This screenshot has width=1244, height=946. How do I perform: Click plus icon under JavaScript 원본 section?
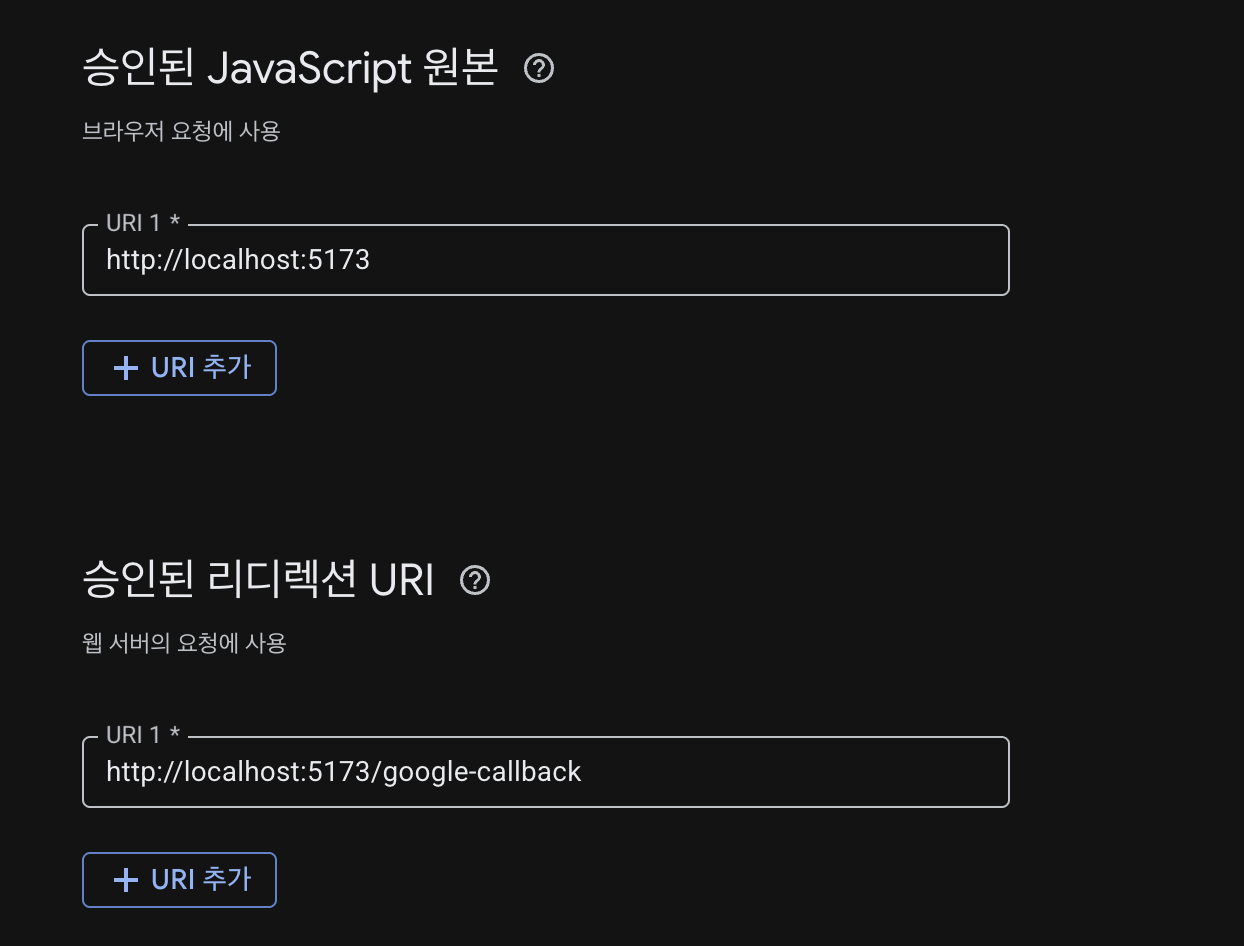(x=126, y=368)
